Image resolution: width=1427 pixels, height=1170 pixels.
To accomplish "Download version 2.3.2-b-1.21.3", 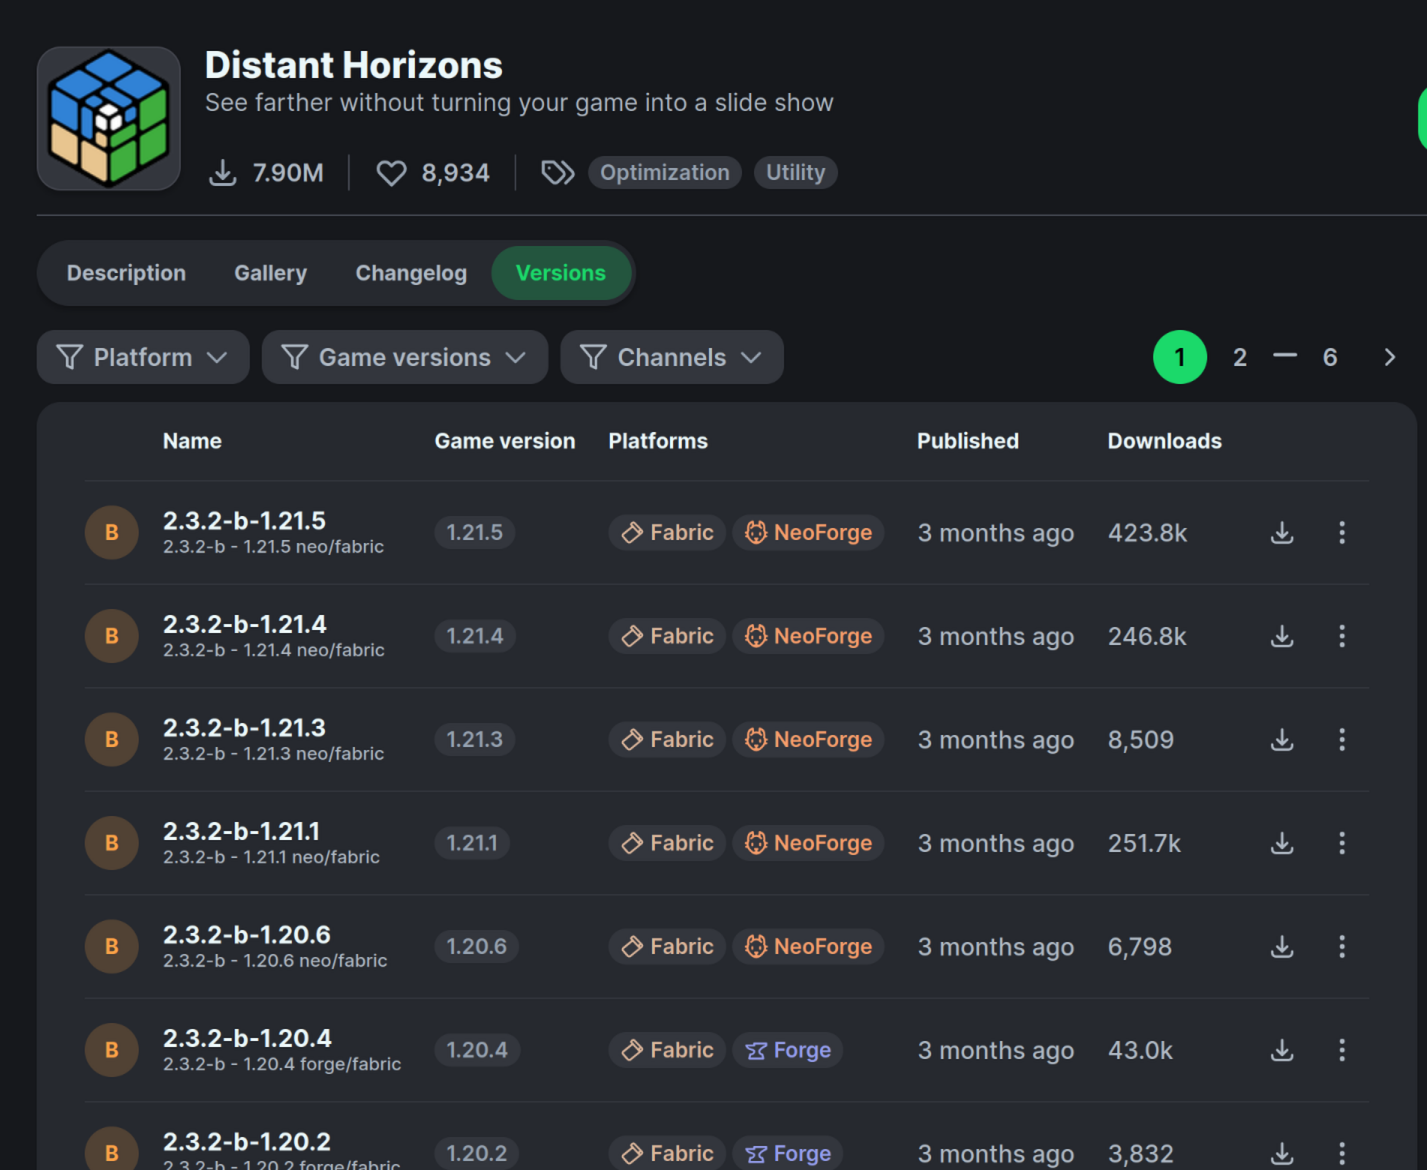I will pos(1282,740).
